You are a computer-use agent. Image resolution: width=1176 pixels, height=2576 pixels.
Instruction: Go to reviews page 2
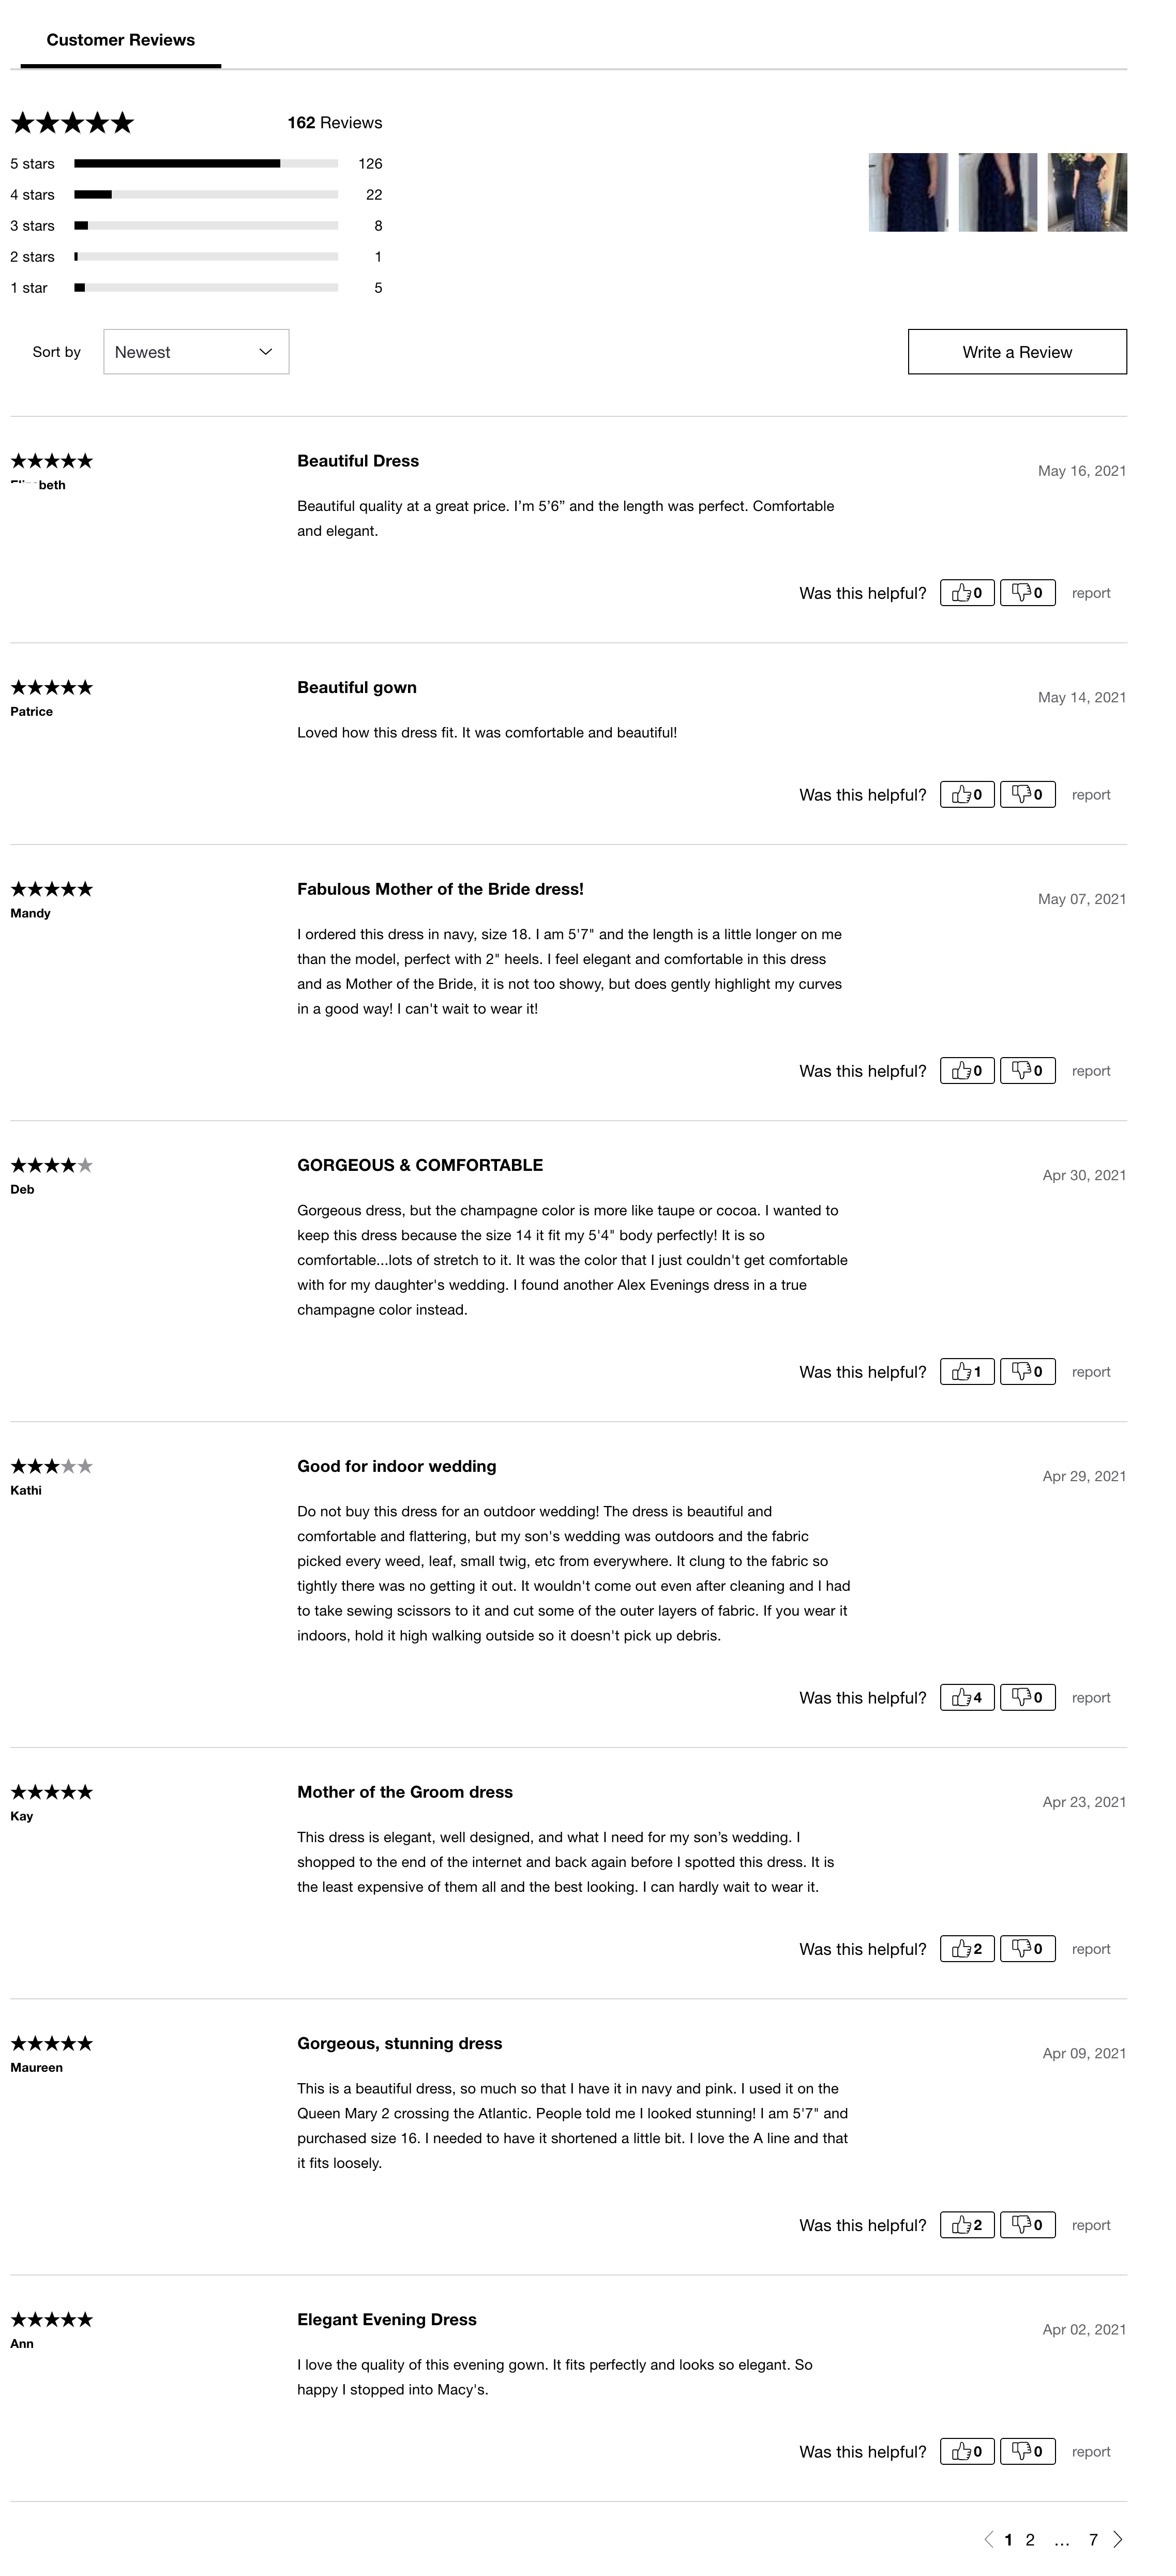[x=1030, y=2540]
